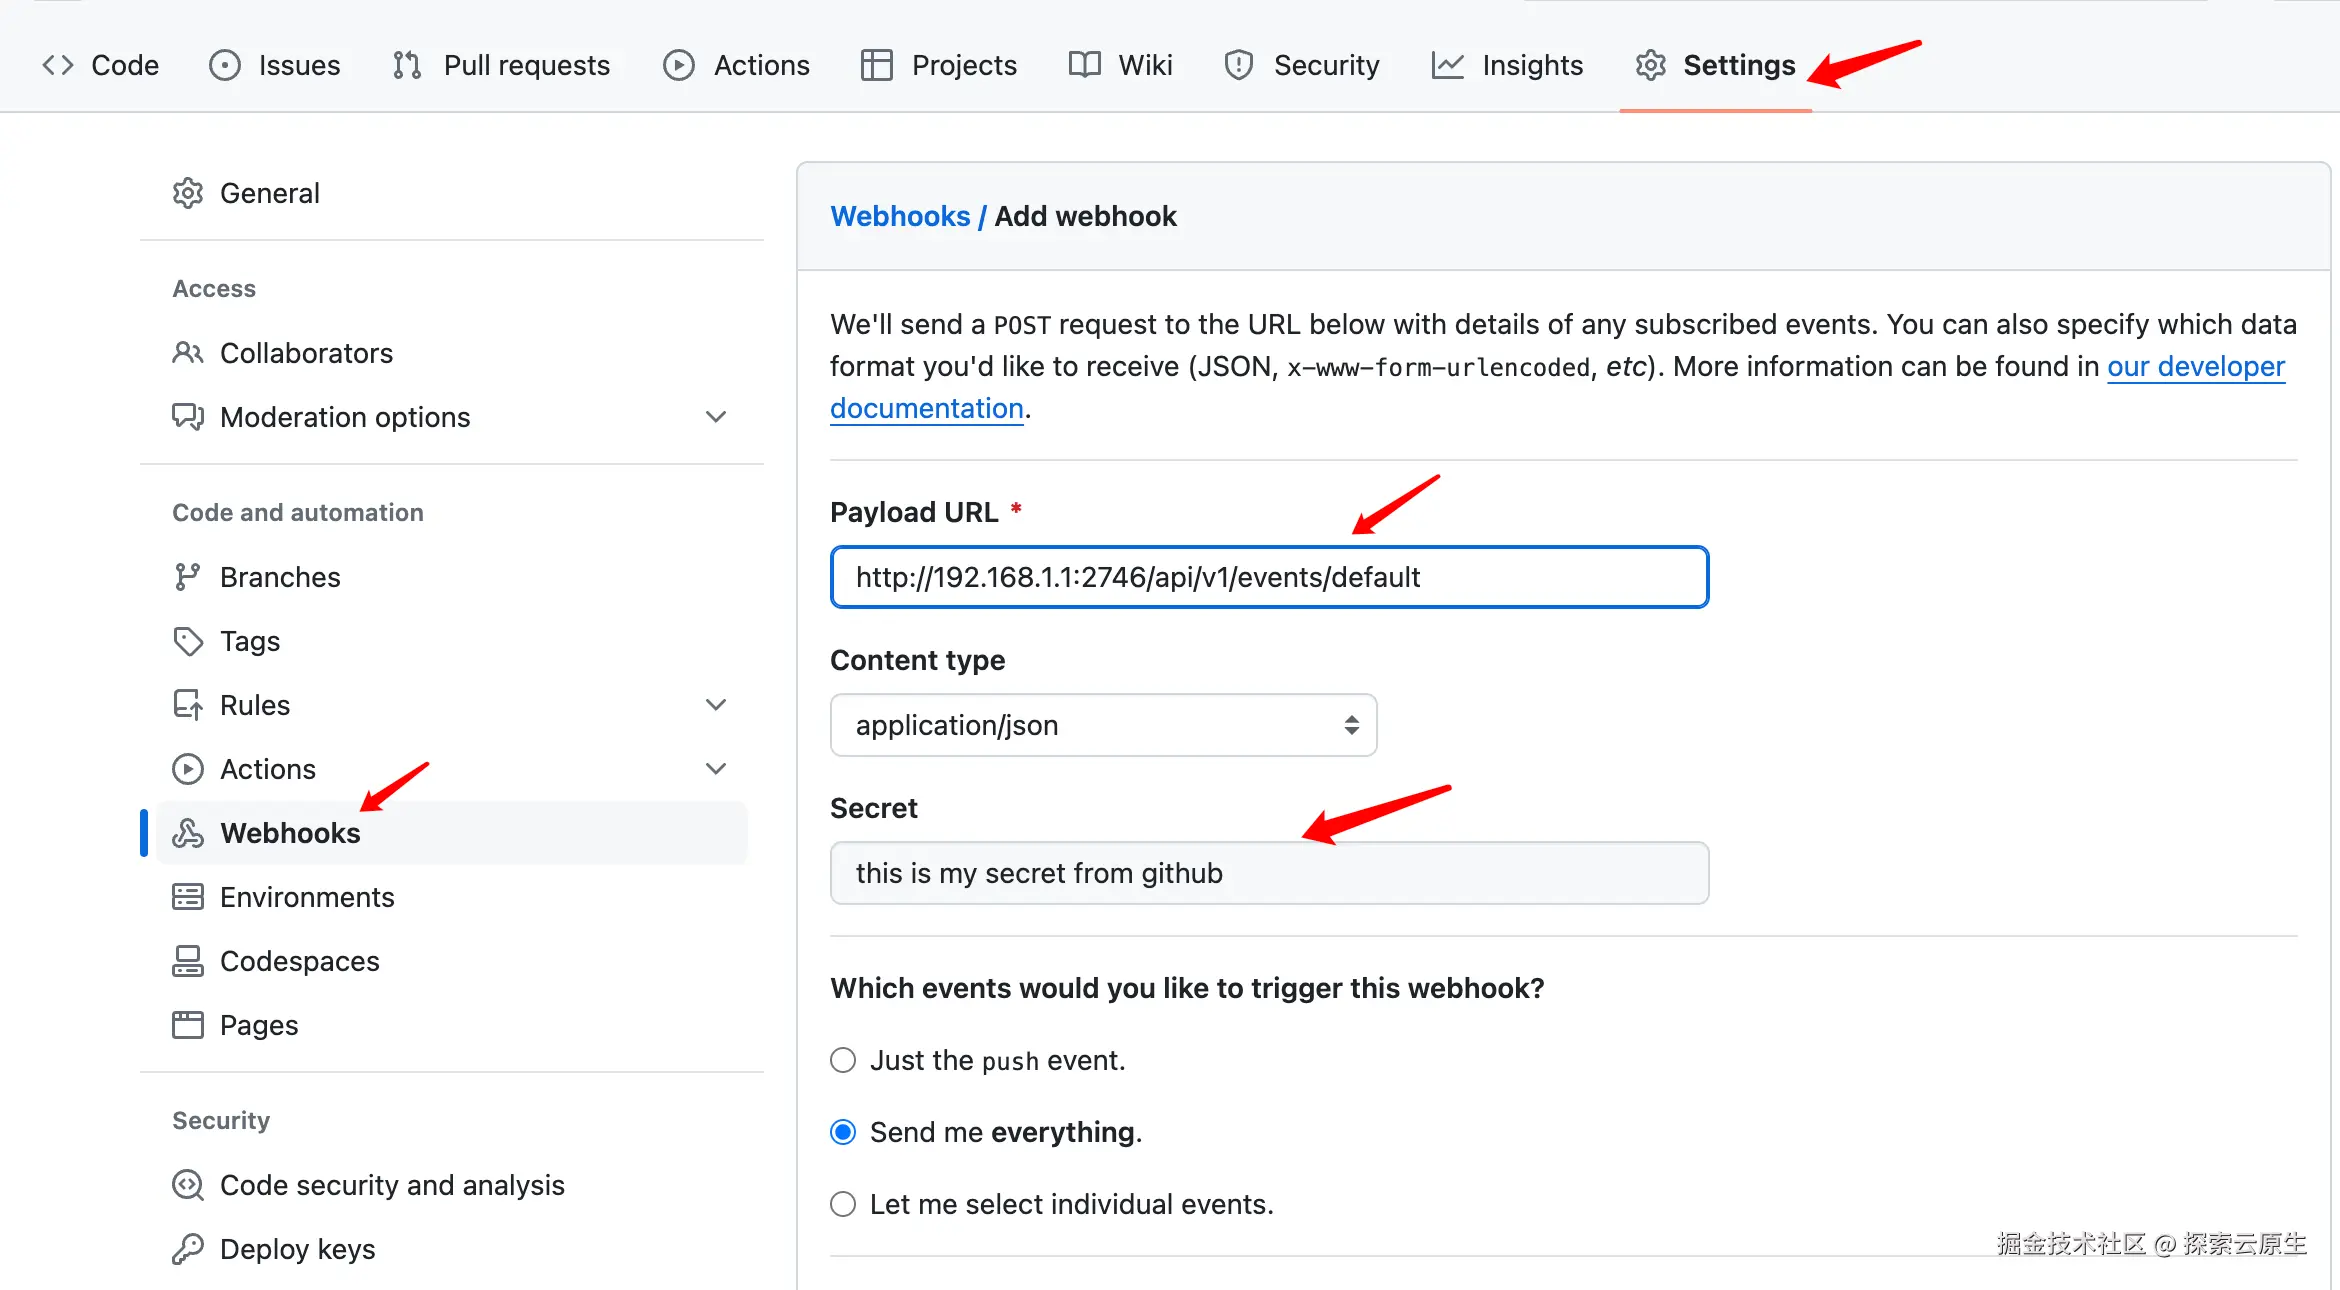Choose 'Send me everything' option
Image resolution: width=2340 pixels, height=1290 pixels.
842,1132
